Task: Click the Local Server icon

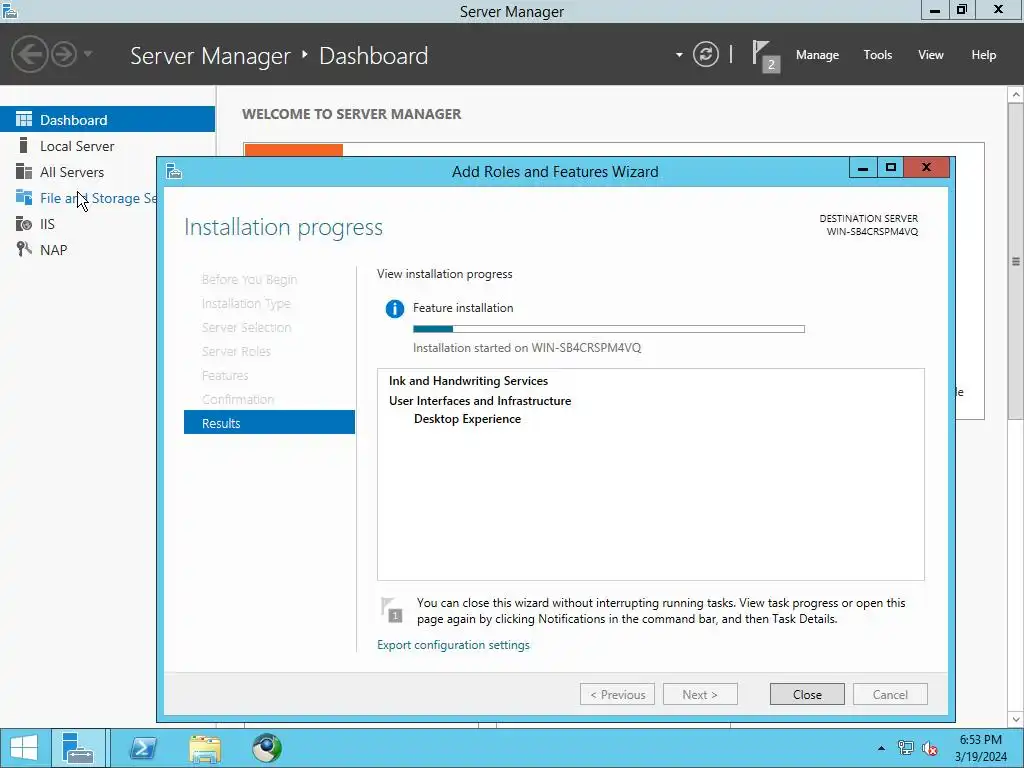Action: [x=24, y=145]
